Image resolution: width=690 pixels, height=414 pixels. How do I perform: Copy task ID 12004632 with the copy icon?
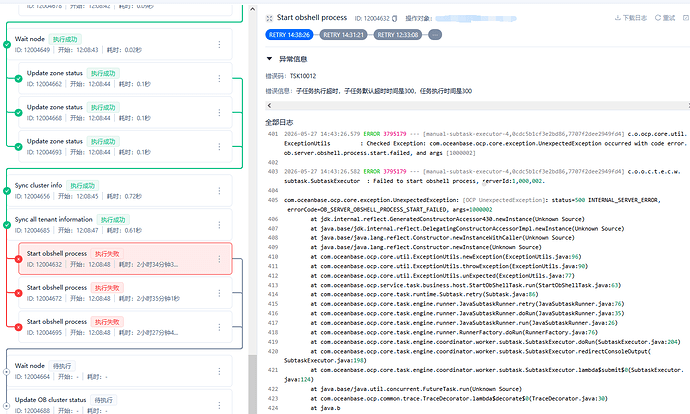[x=394, y=18]
